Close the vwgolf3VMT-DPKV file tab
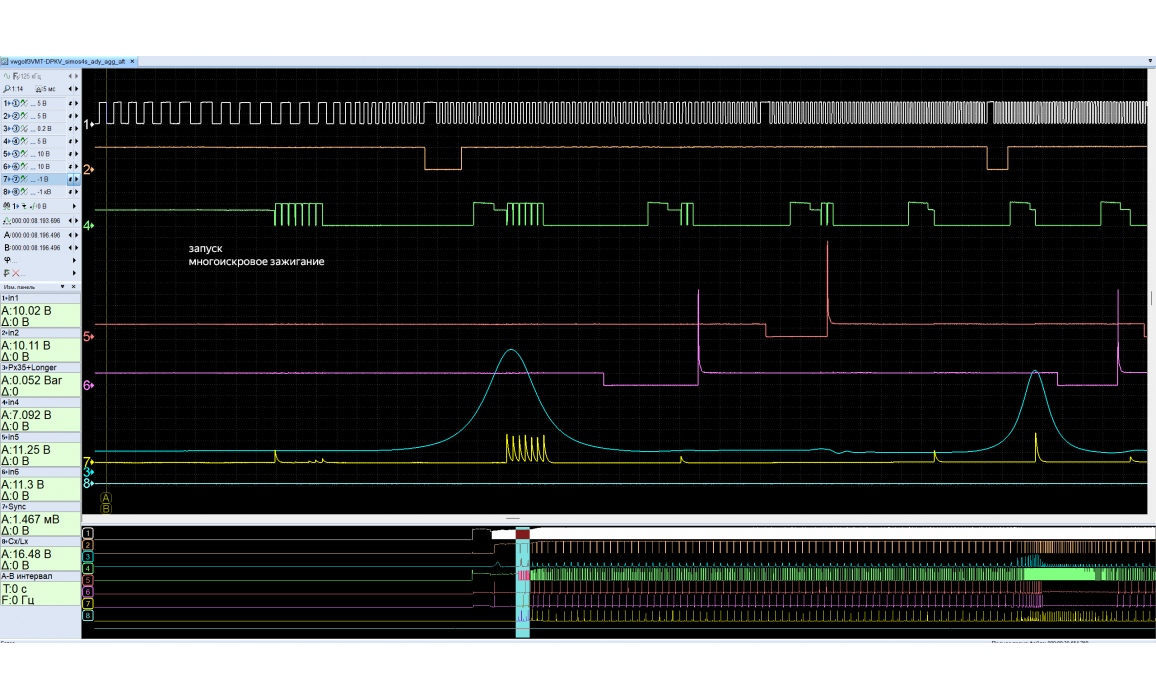The image size is (1156, 700). click(x=133, y=61)
